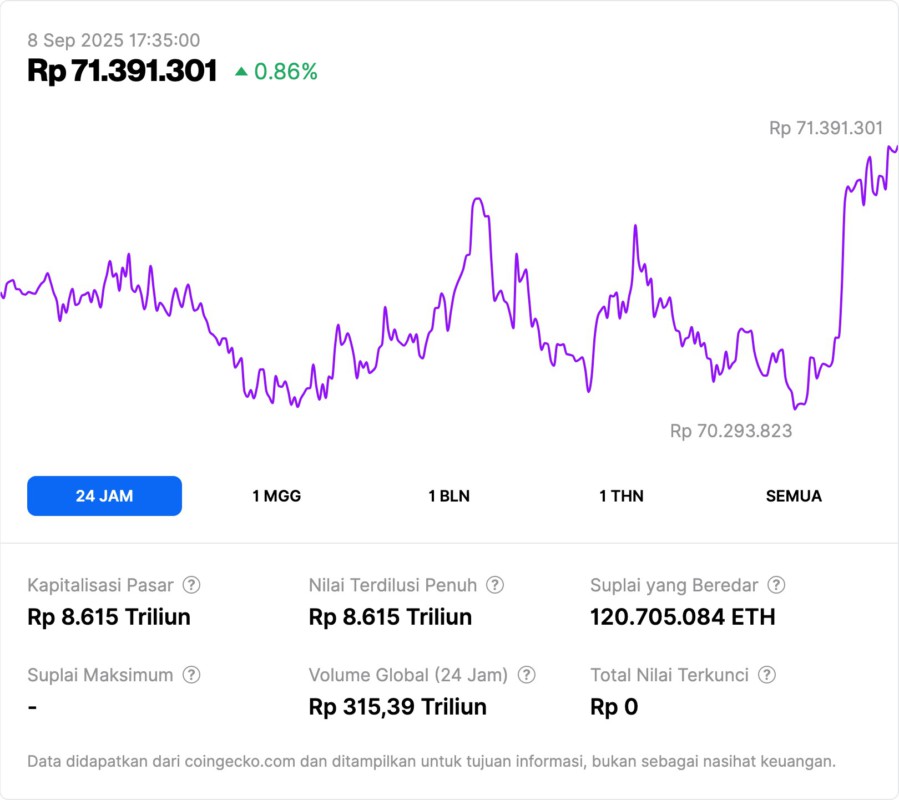Open the Nilai Terdilusi Penuh info tooltip icon
This screenshot has height=800, width=899.
tap(494, 585)
